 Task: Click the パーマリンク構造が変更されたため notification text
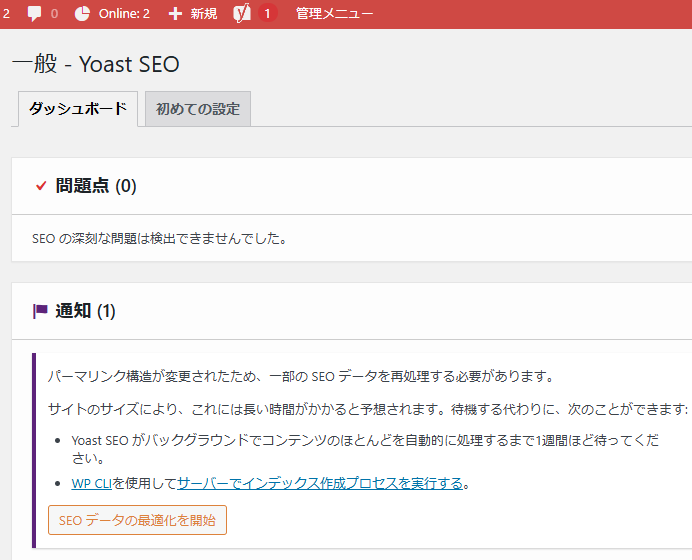(x=300, y=376)
